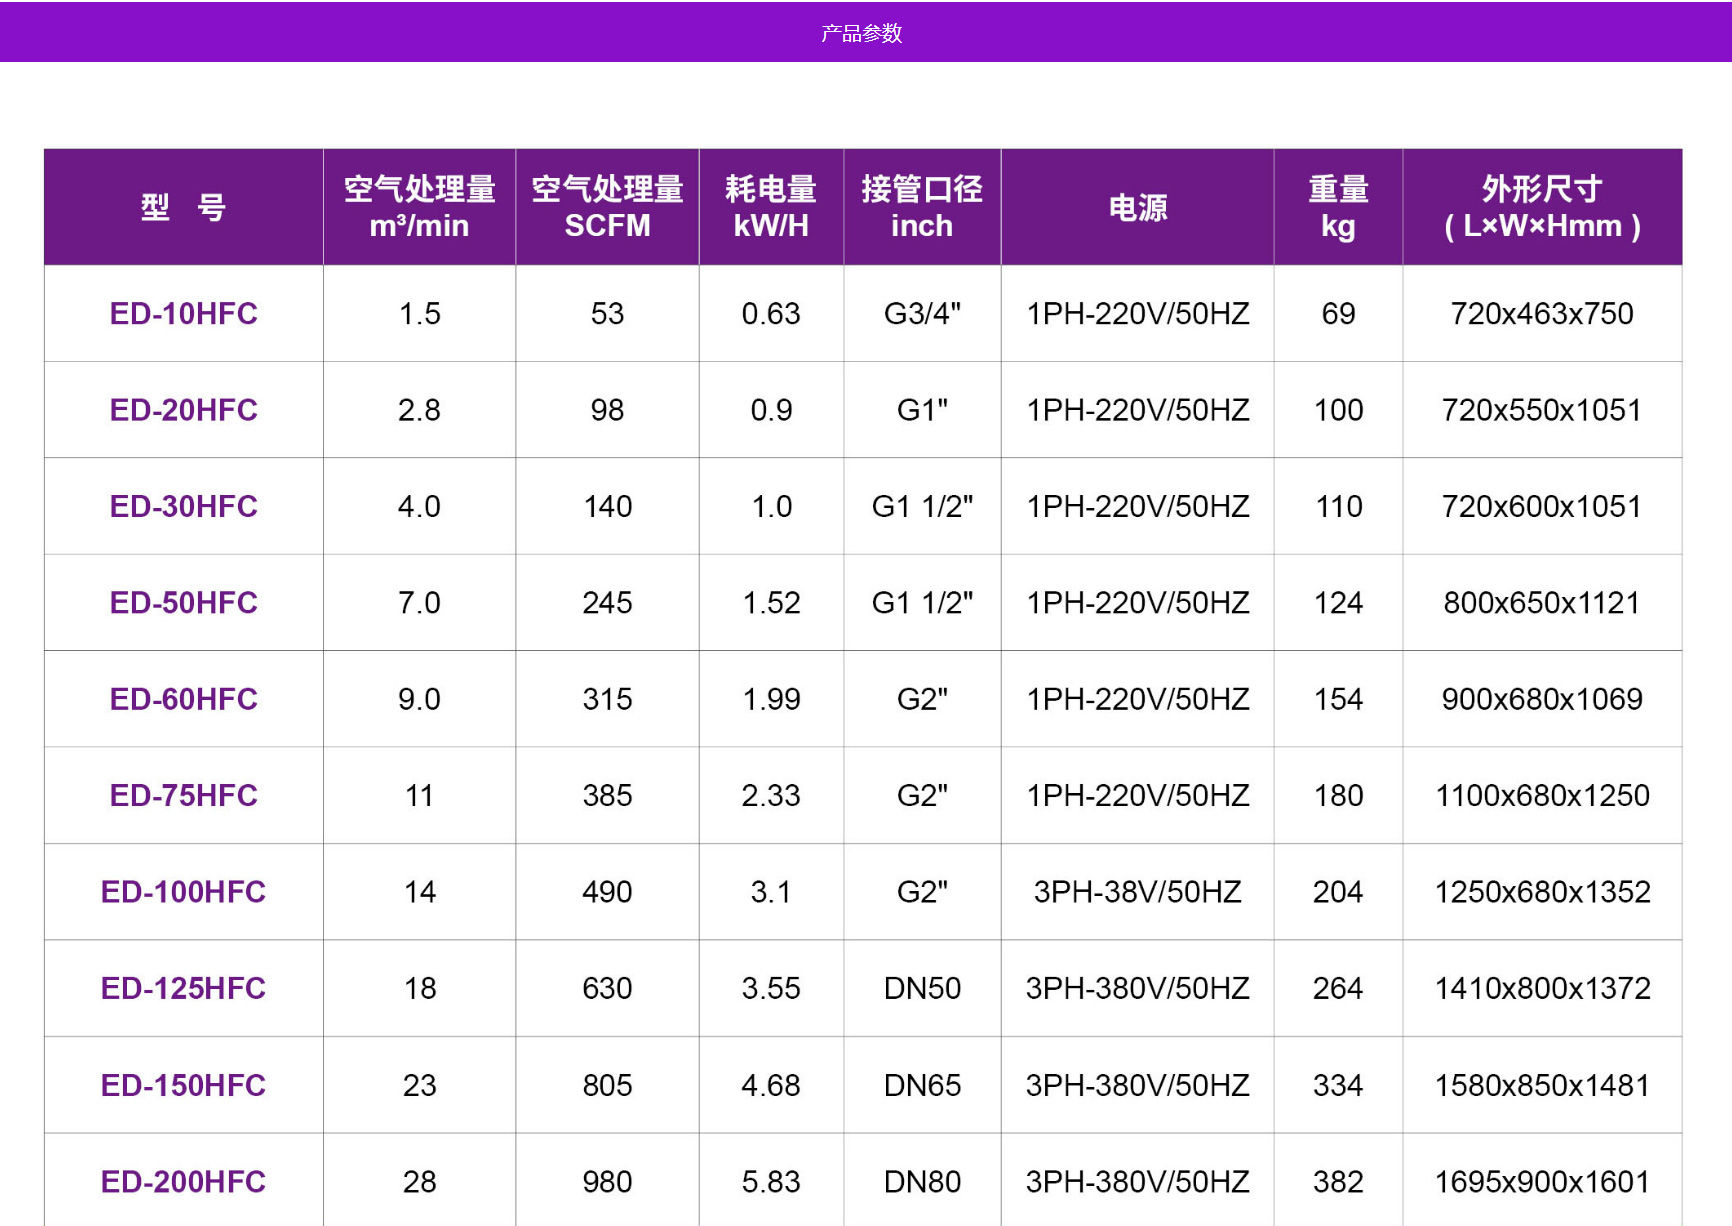Viewport: 1732px width, 1226px height.
Task: Click the 重量 kg column header
Action: tap(1338, 207)
